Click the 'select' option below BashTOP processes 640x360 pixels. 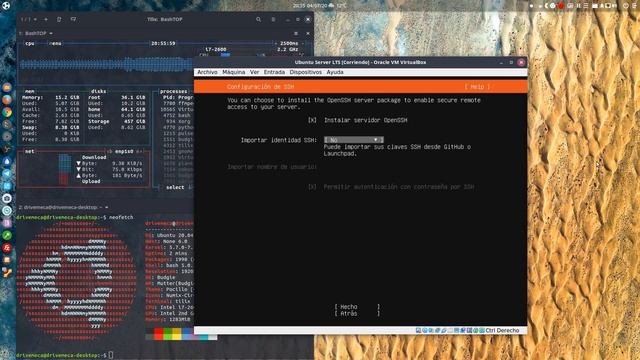[x=175, y=187]
